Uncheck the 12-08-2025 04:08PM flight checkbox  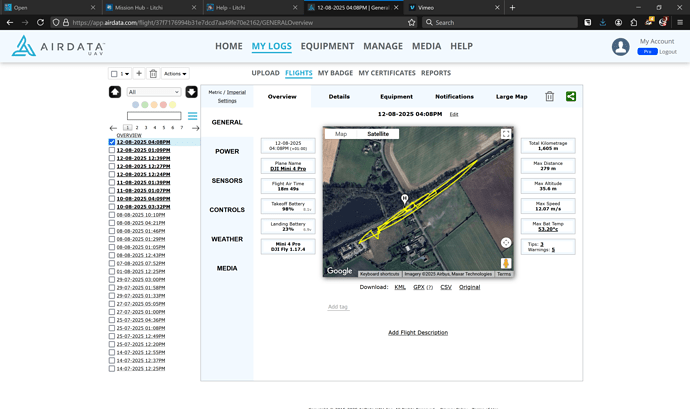coord(112,142)
